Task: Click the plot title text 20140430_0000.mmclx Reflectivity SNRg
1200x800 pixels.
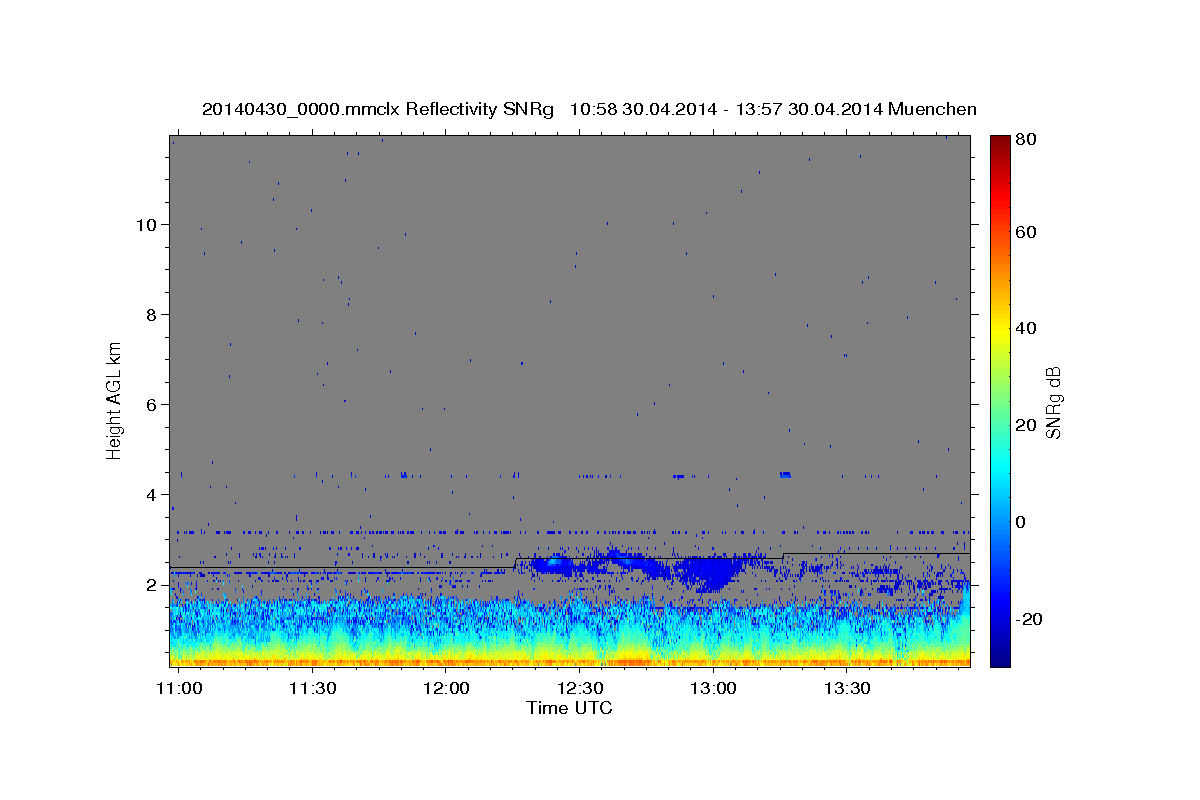Action: click(378, 109)
